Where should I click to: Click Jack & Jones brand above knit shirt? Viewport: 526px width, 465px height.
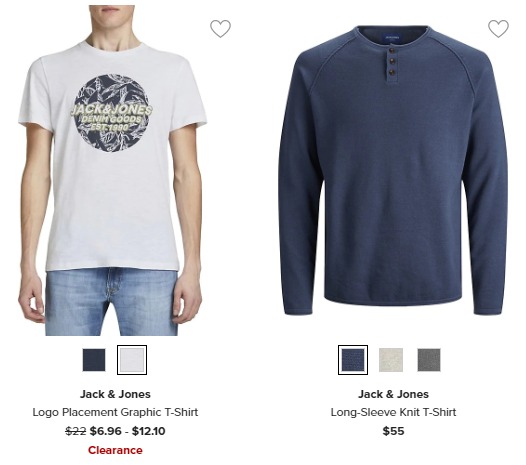coord(393,394)
